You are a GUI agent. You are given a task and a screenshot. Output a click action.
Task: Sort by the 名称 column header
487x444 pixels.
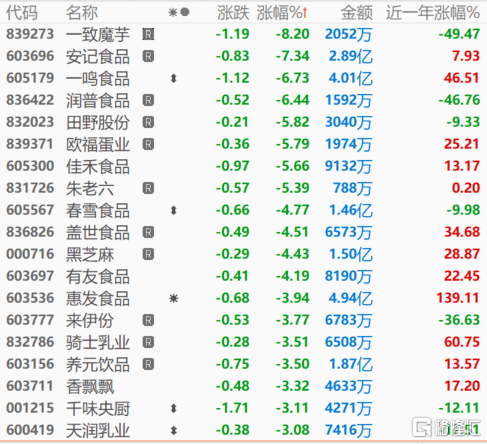coord(82,13)
